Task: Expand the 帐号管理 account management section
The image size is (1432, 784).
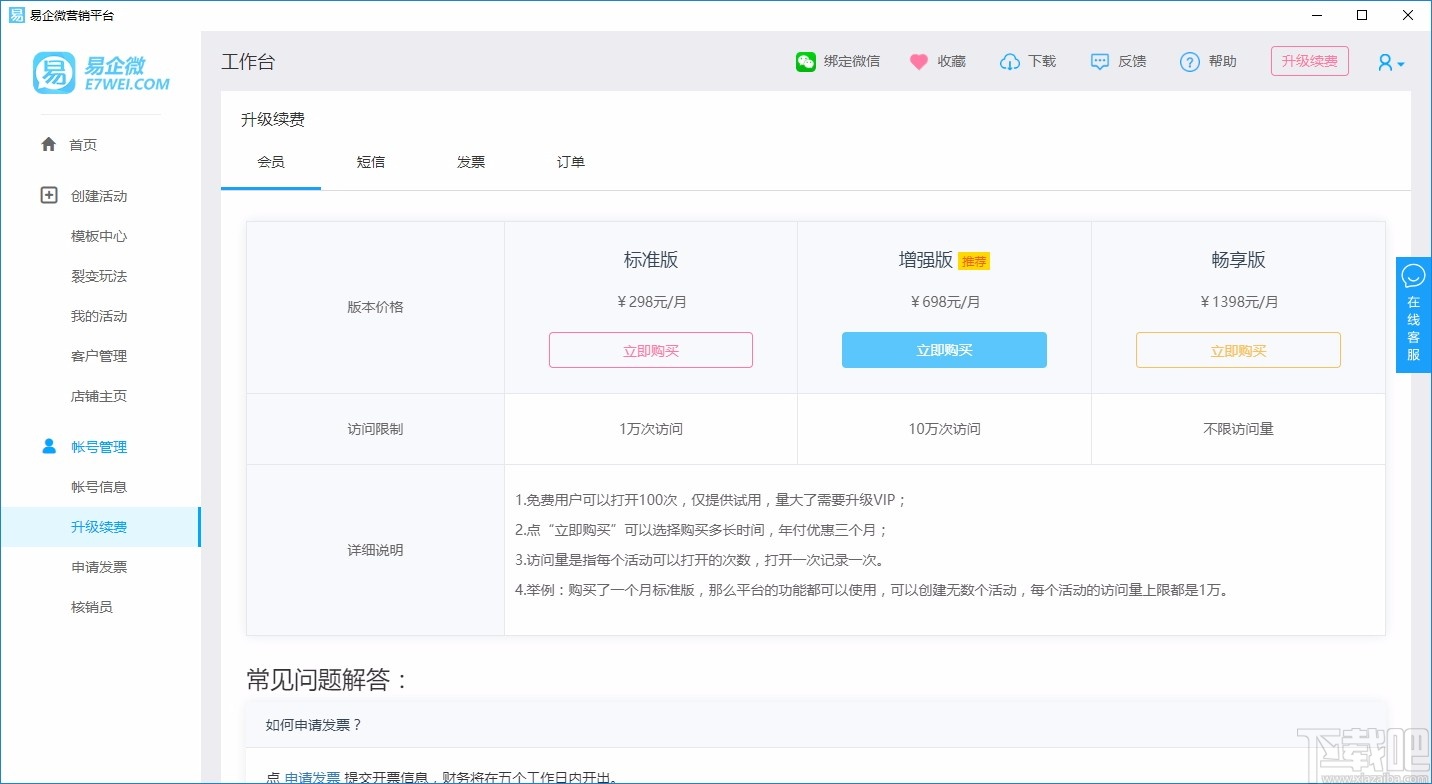Action: click(x=98, y=446)
